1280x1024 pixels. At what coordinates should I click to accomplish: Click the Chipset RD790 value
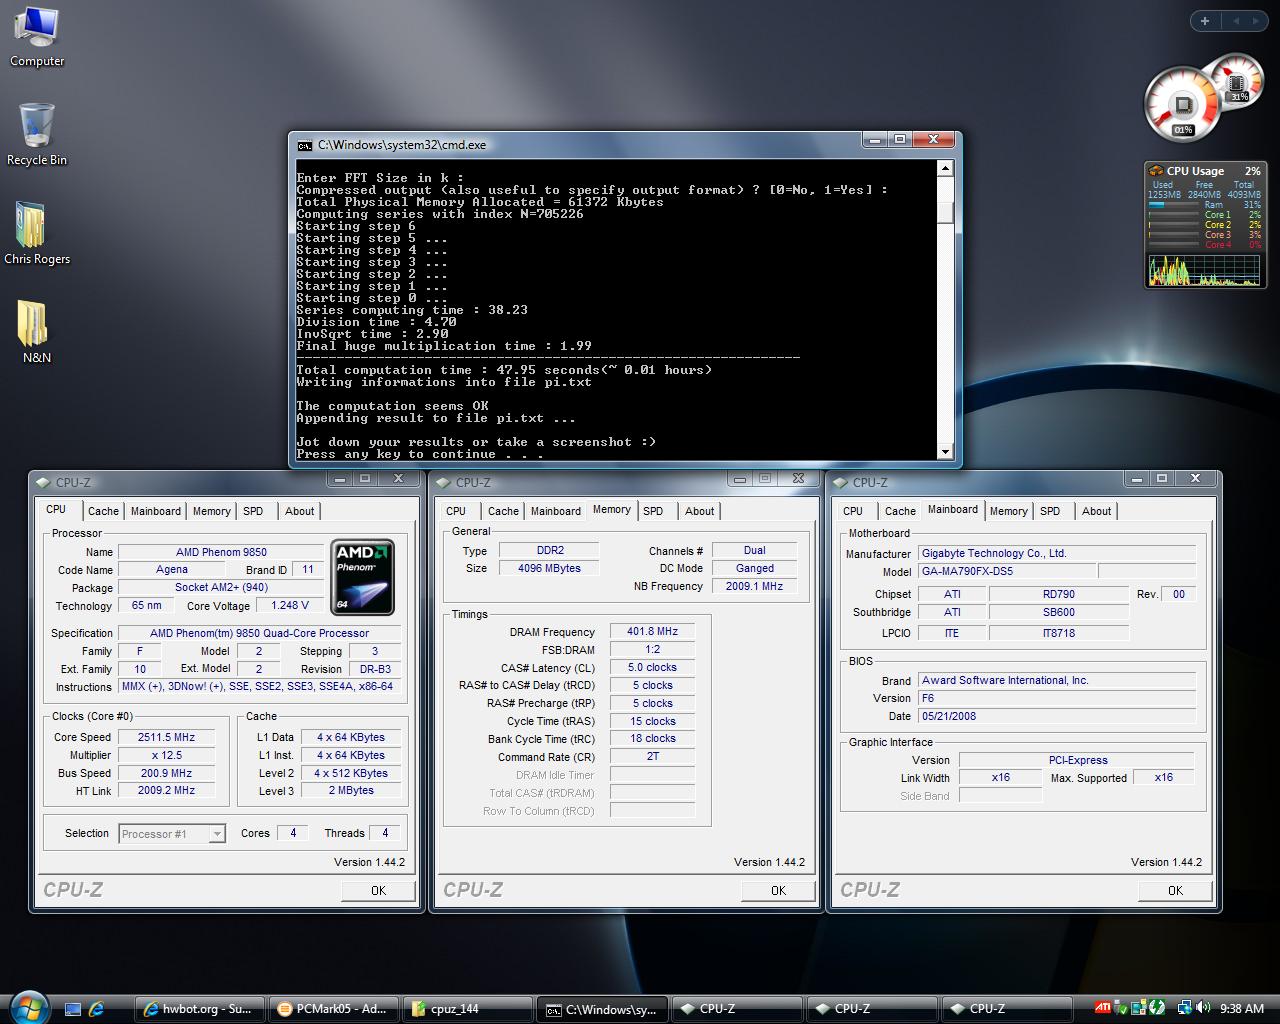(1059, 594)
